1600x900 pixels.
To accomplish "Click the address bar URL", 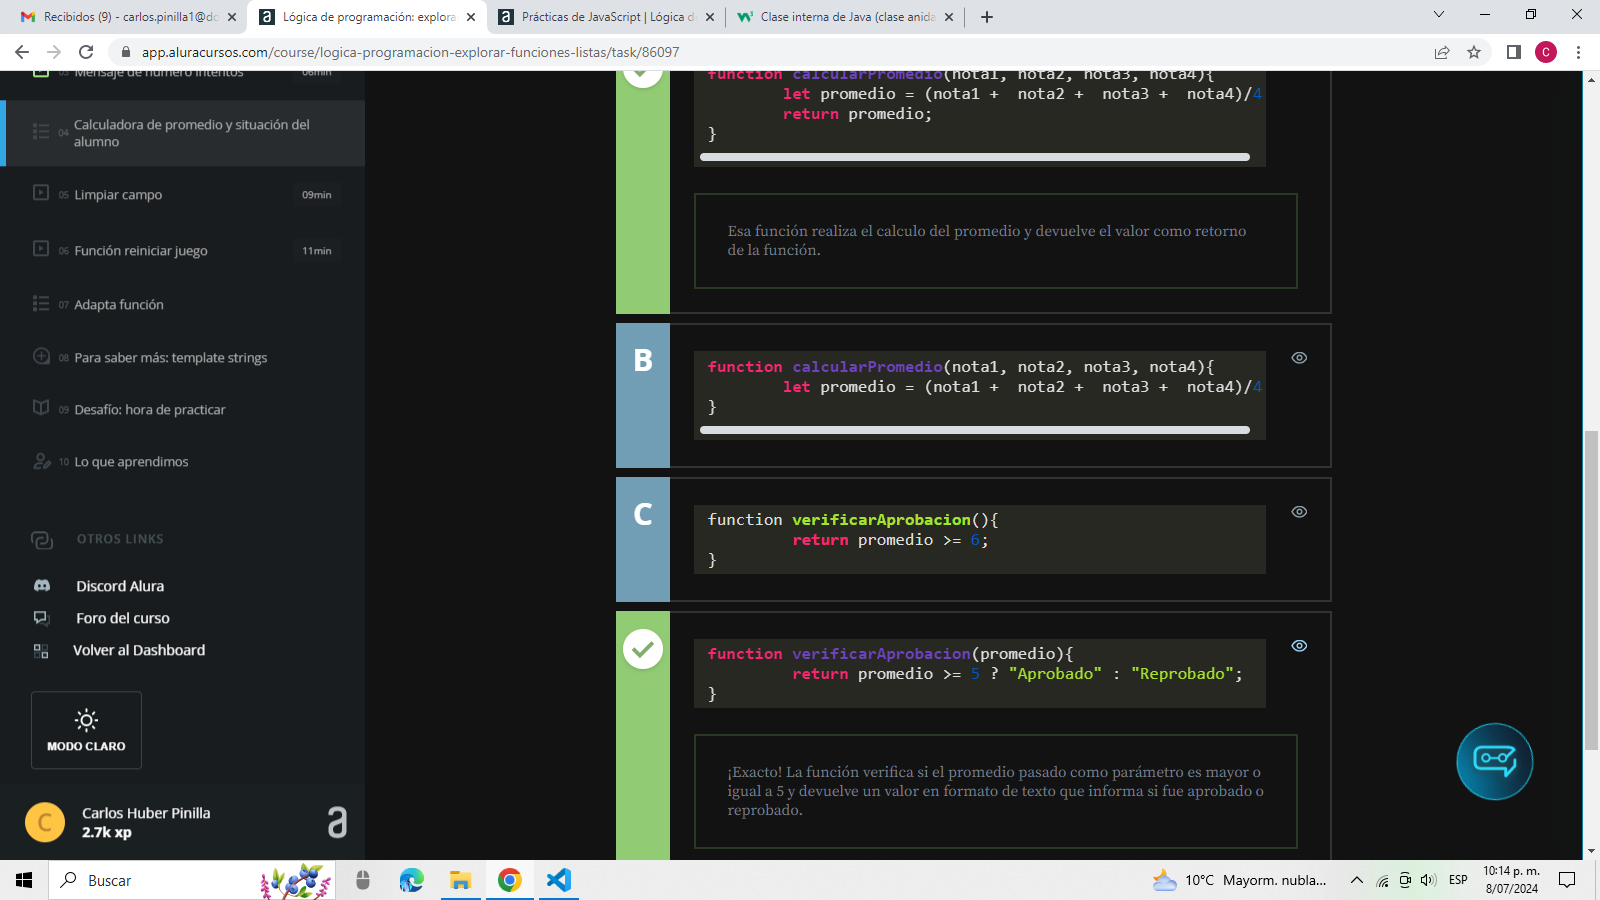I will point(410,52).
